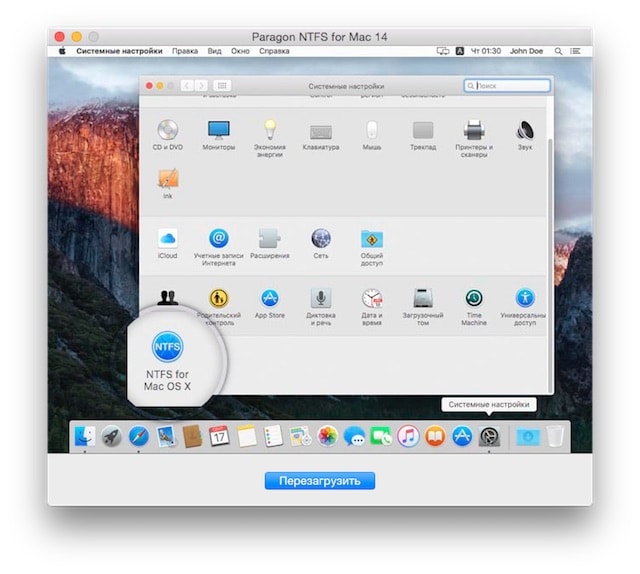Open iBooks from the Dock
Image resolution: width=640 pixels, height=574 pixels.
(435, 436)
